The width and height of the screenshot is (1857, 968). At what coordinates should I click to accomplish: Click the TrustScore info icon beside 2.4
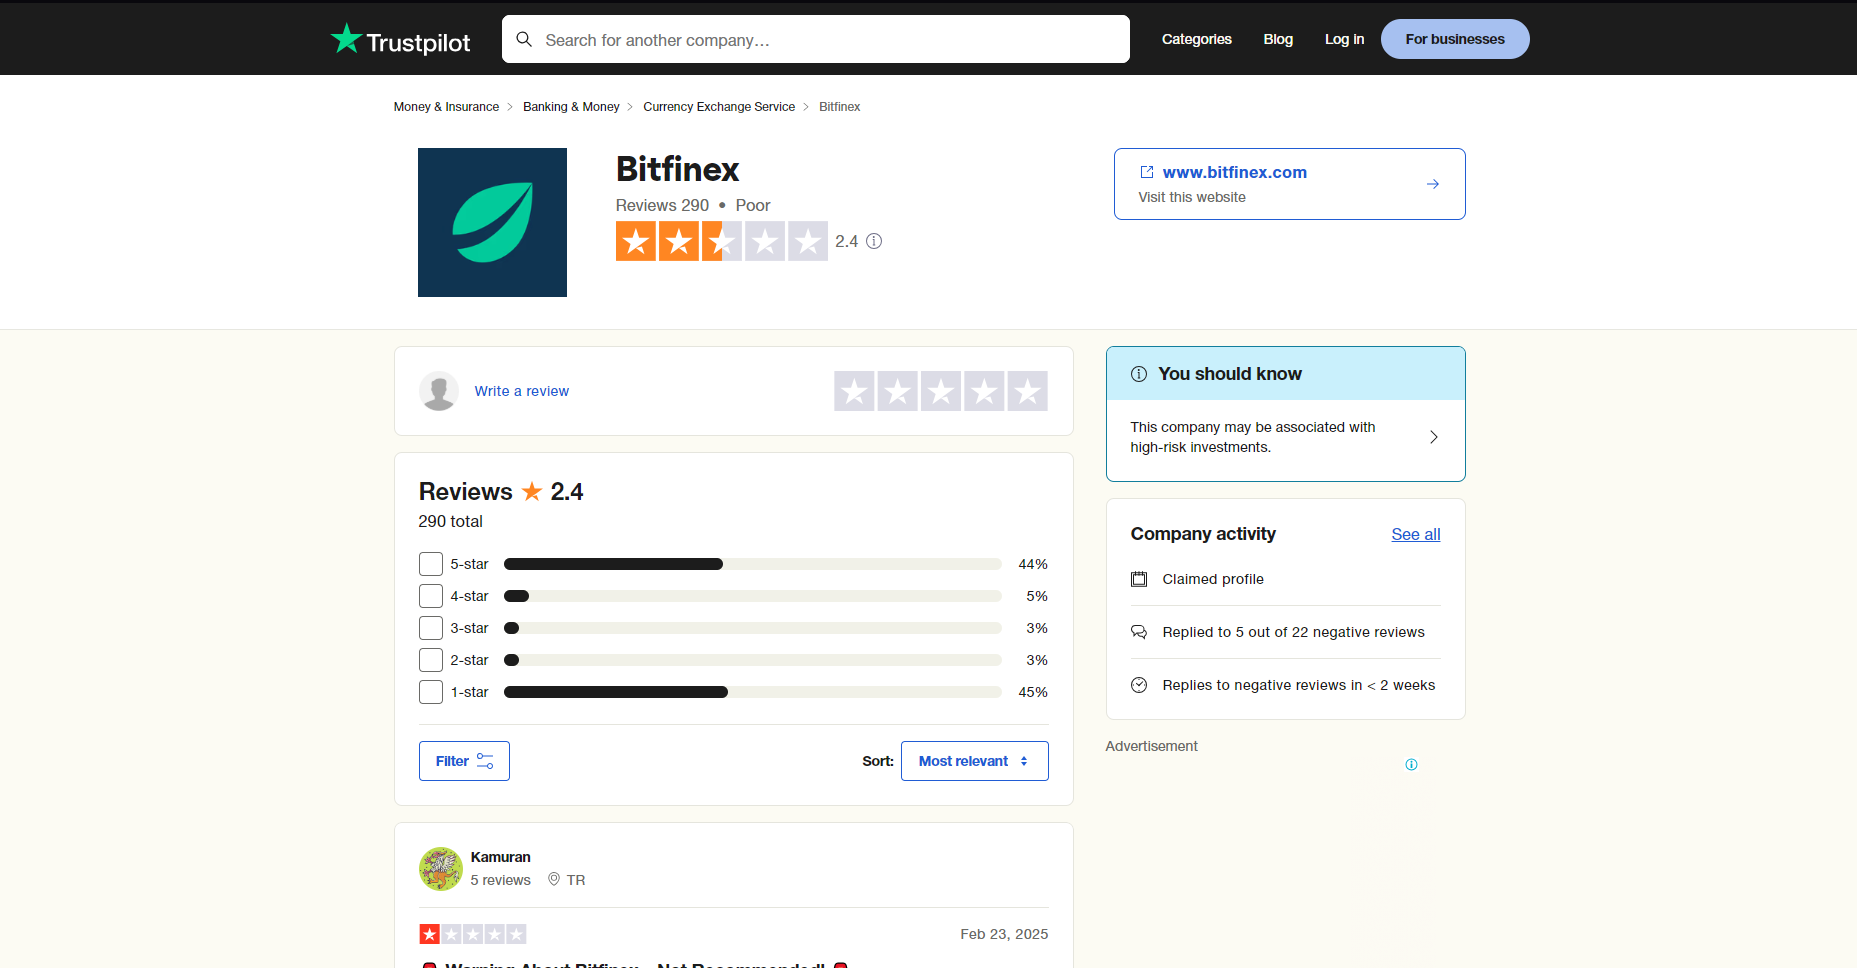tap(874, 241)
